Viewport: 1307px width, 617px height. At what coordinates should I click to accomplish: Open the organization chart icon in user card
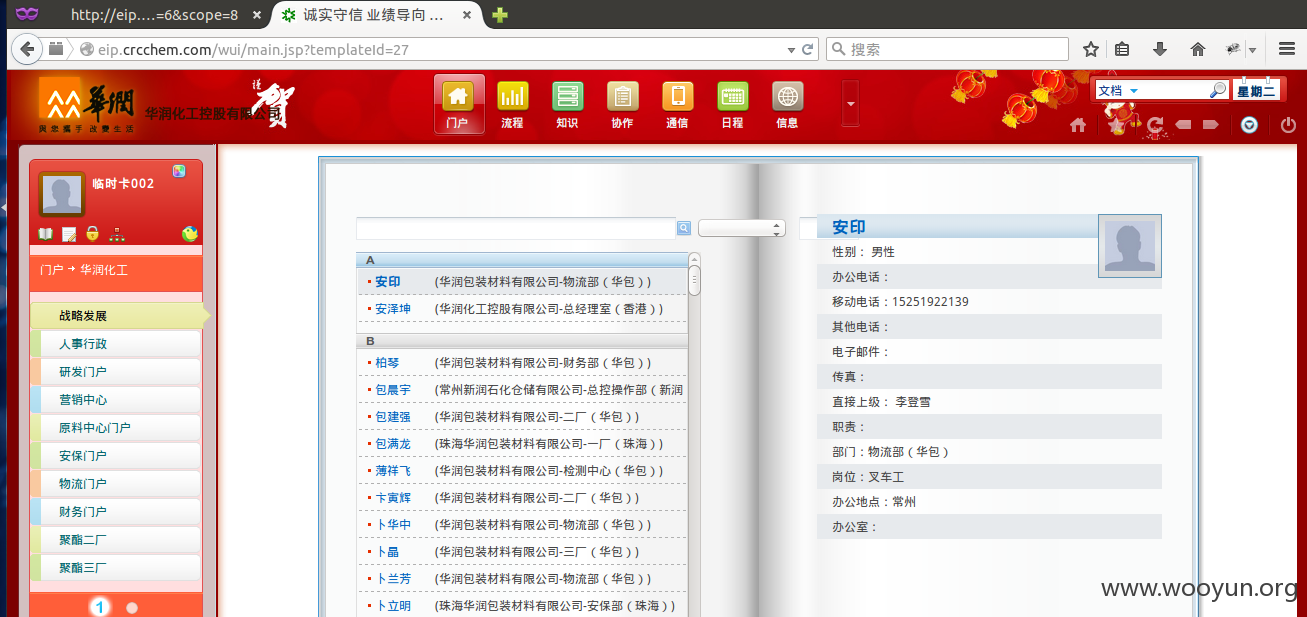click(117, 234)
